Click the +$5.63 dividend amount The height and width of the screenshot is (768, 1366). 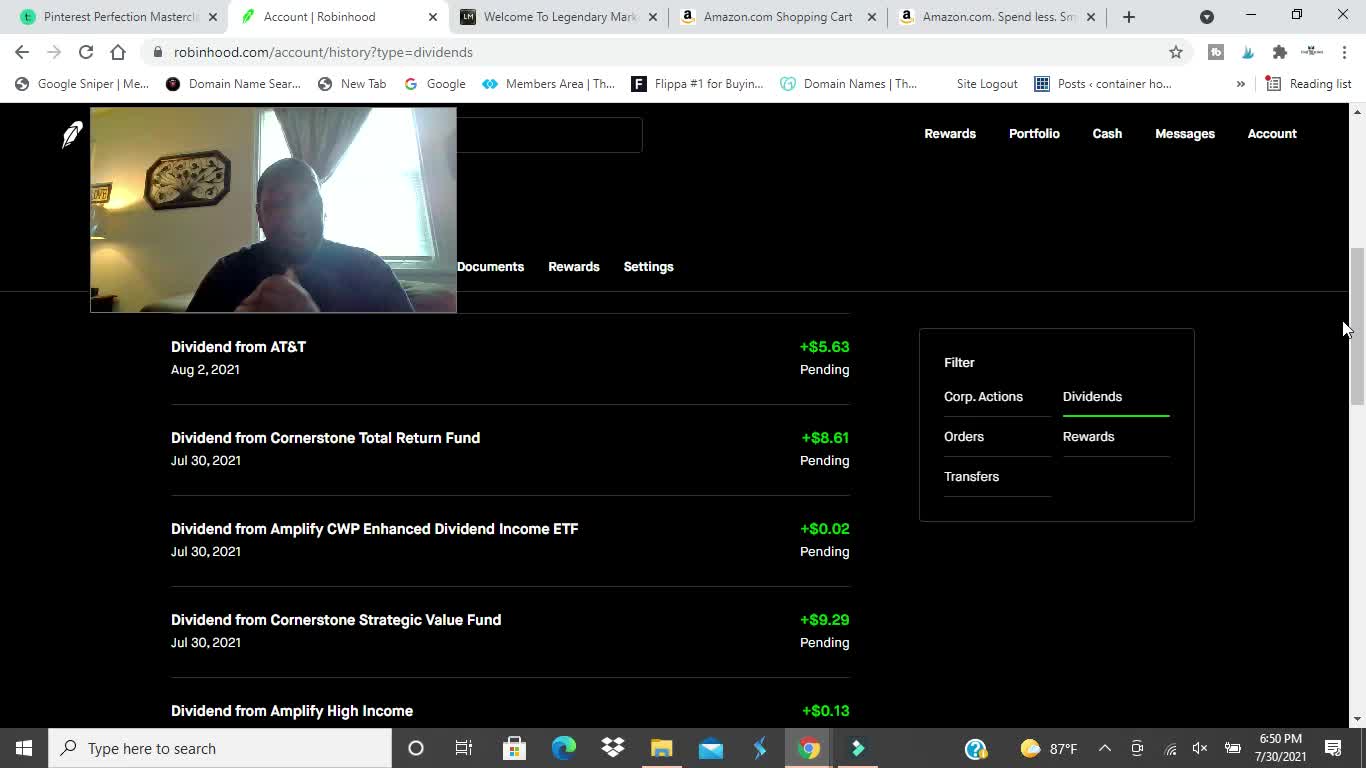click(x=824, y=347)
